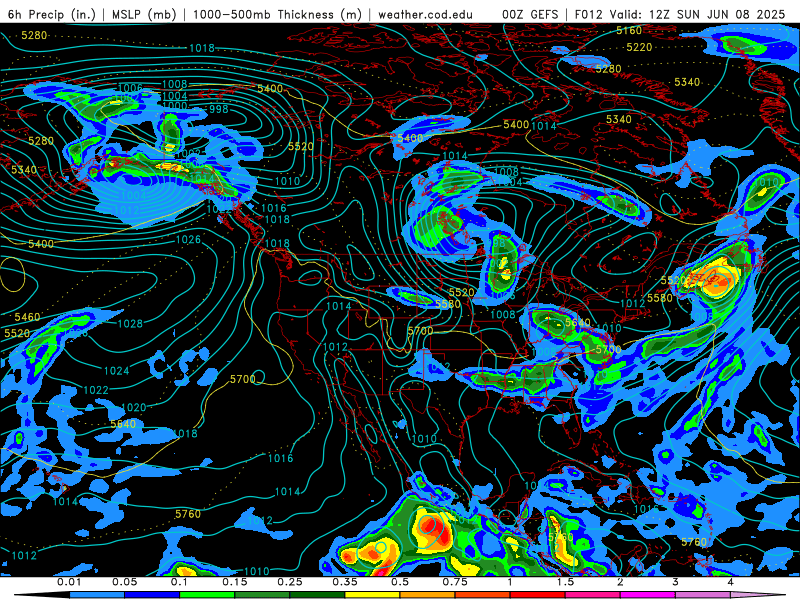Image resolution: width=800 pixels, height=600 pixels.
Task: Click the 'MSLP (mb)' header label
Action: coord(144,14)
